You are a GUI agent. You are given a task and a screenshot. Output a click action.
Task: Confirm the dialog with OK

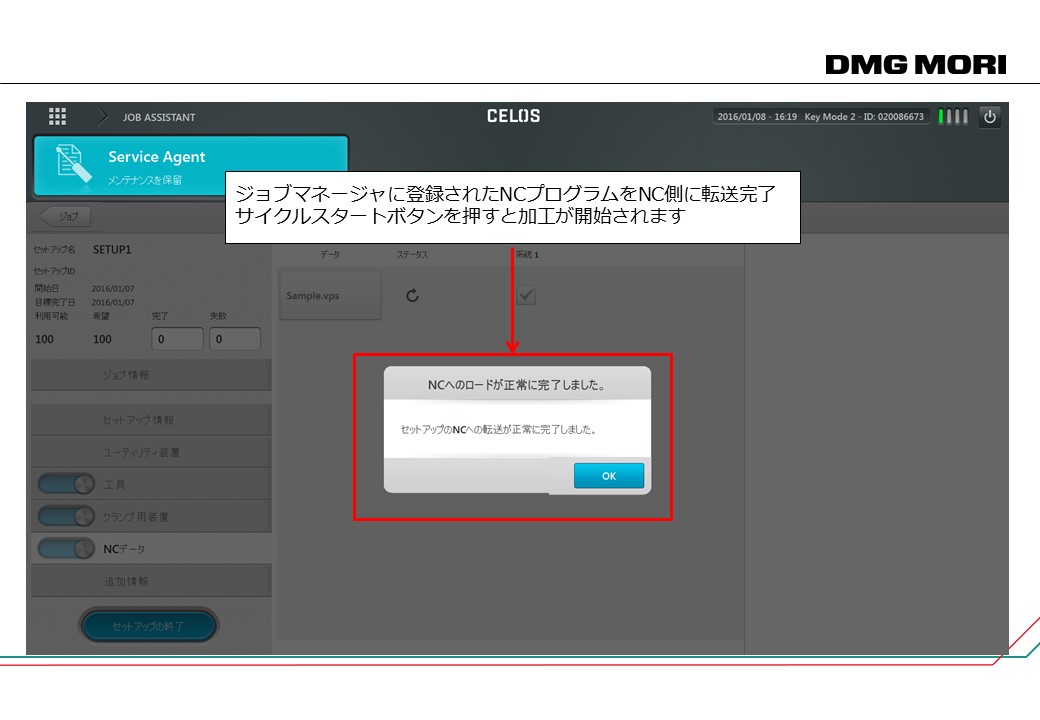pyautogui.click(x=609, y=476)
